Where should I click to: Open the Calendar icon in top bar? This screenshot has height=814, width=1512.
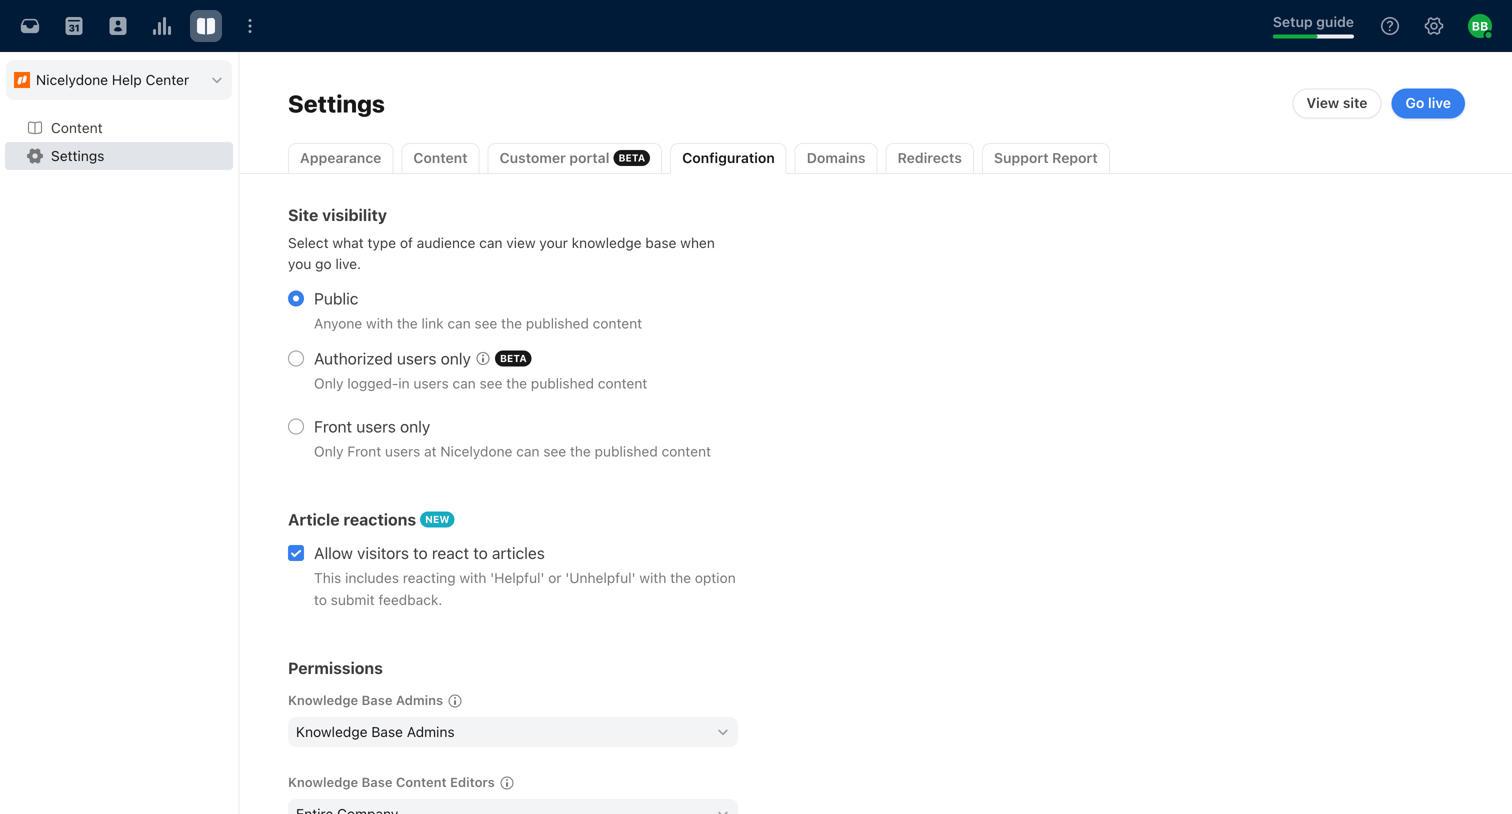tap(74, 26)
